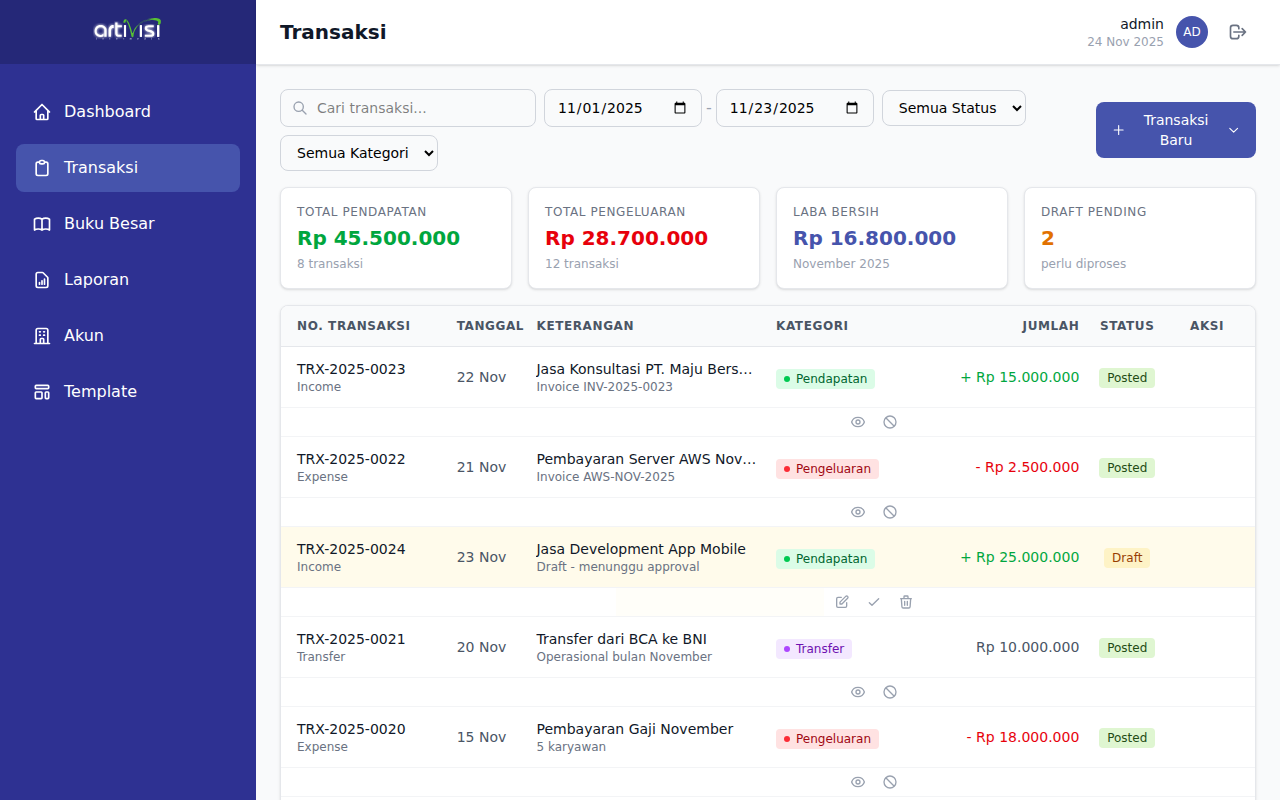Click the Akun building icon in sidebar
The width and height of the screenshot is (1280, 800).
(x=41, y=336)
